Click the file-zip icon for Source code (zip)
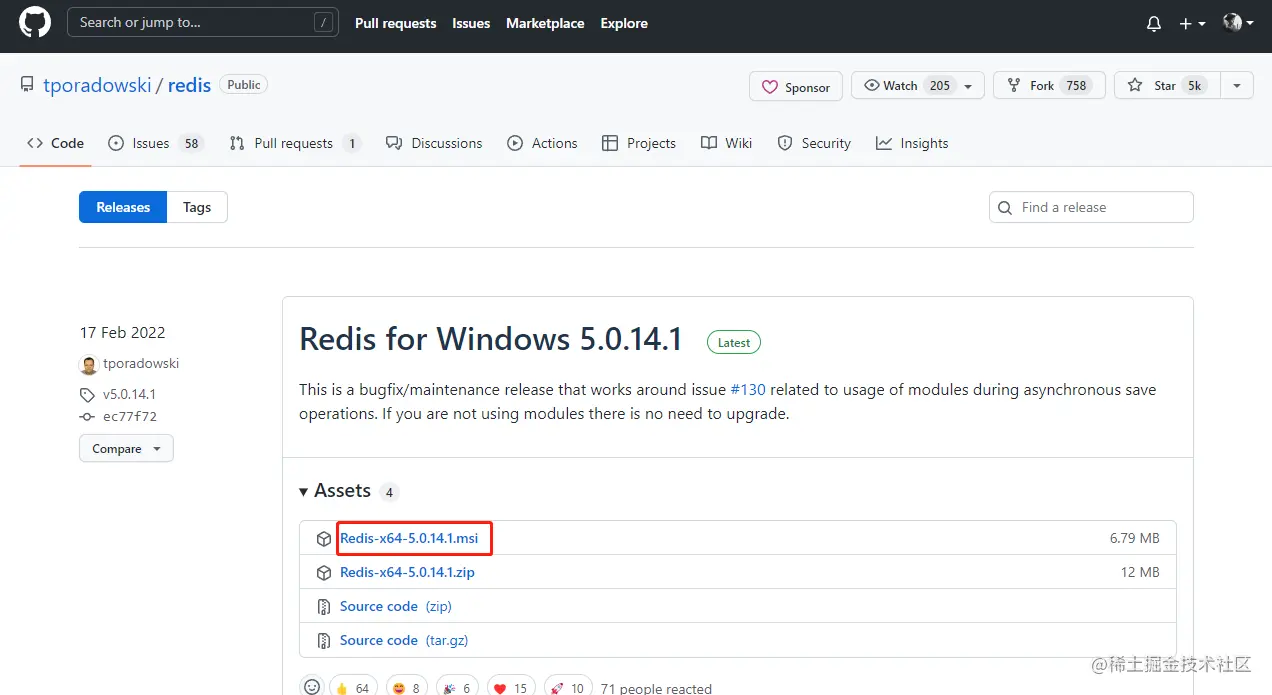This screenshot has width=1272, height=695. pos(324,607)
